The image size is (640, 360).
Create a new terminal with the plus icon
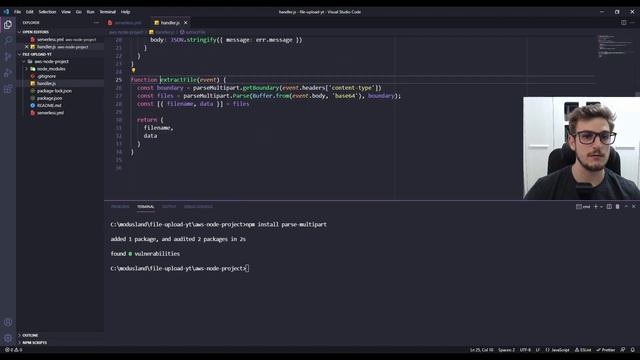(x=596, y=207)
